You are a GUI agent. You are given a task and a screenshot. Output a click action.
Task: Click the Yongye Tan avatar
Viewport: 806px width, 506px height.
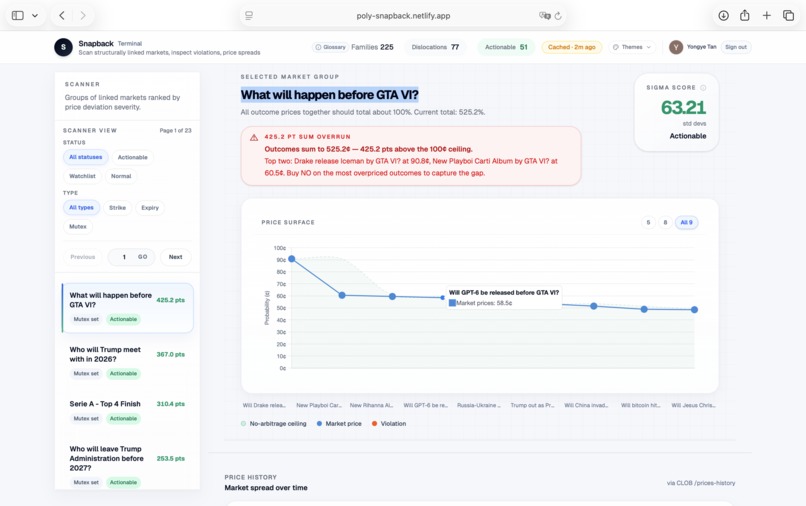coord(676,47)
